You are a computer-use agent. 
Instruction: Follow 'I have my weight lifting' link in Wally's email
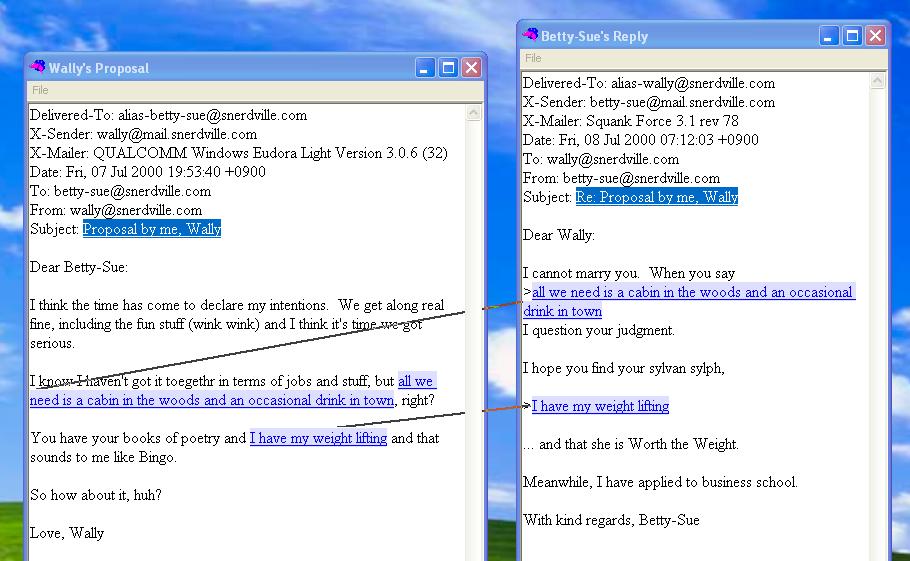pos(318,438)
